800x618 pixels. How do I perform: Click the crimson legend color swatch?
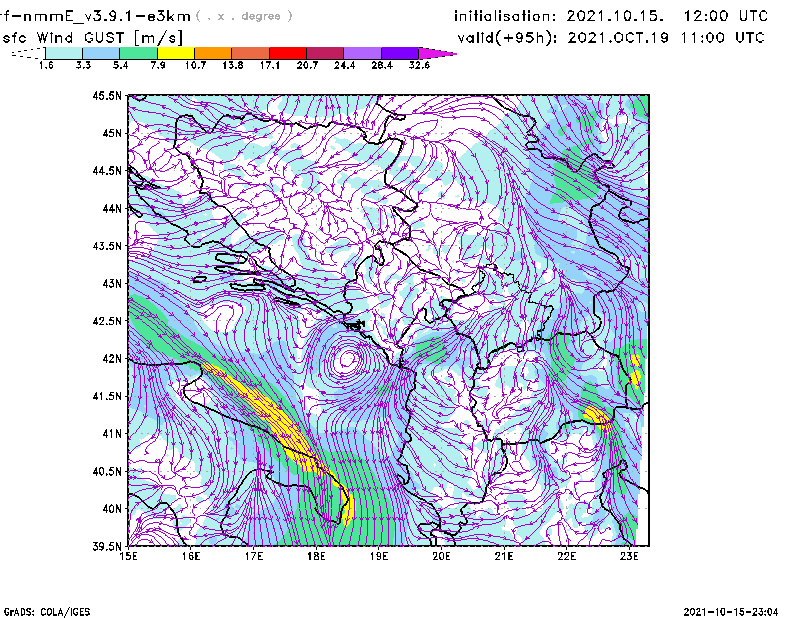point(325,53)
